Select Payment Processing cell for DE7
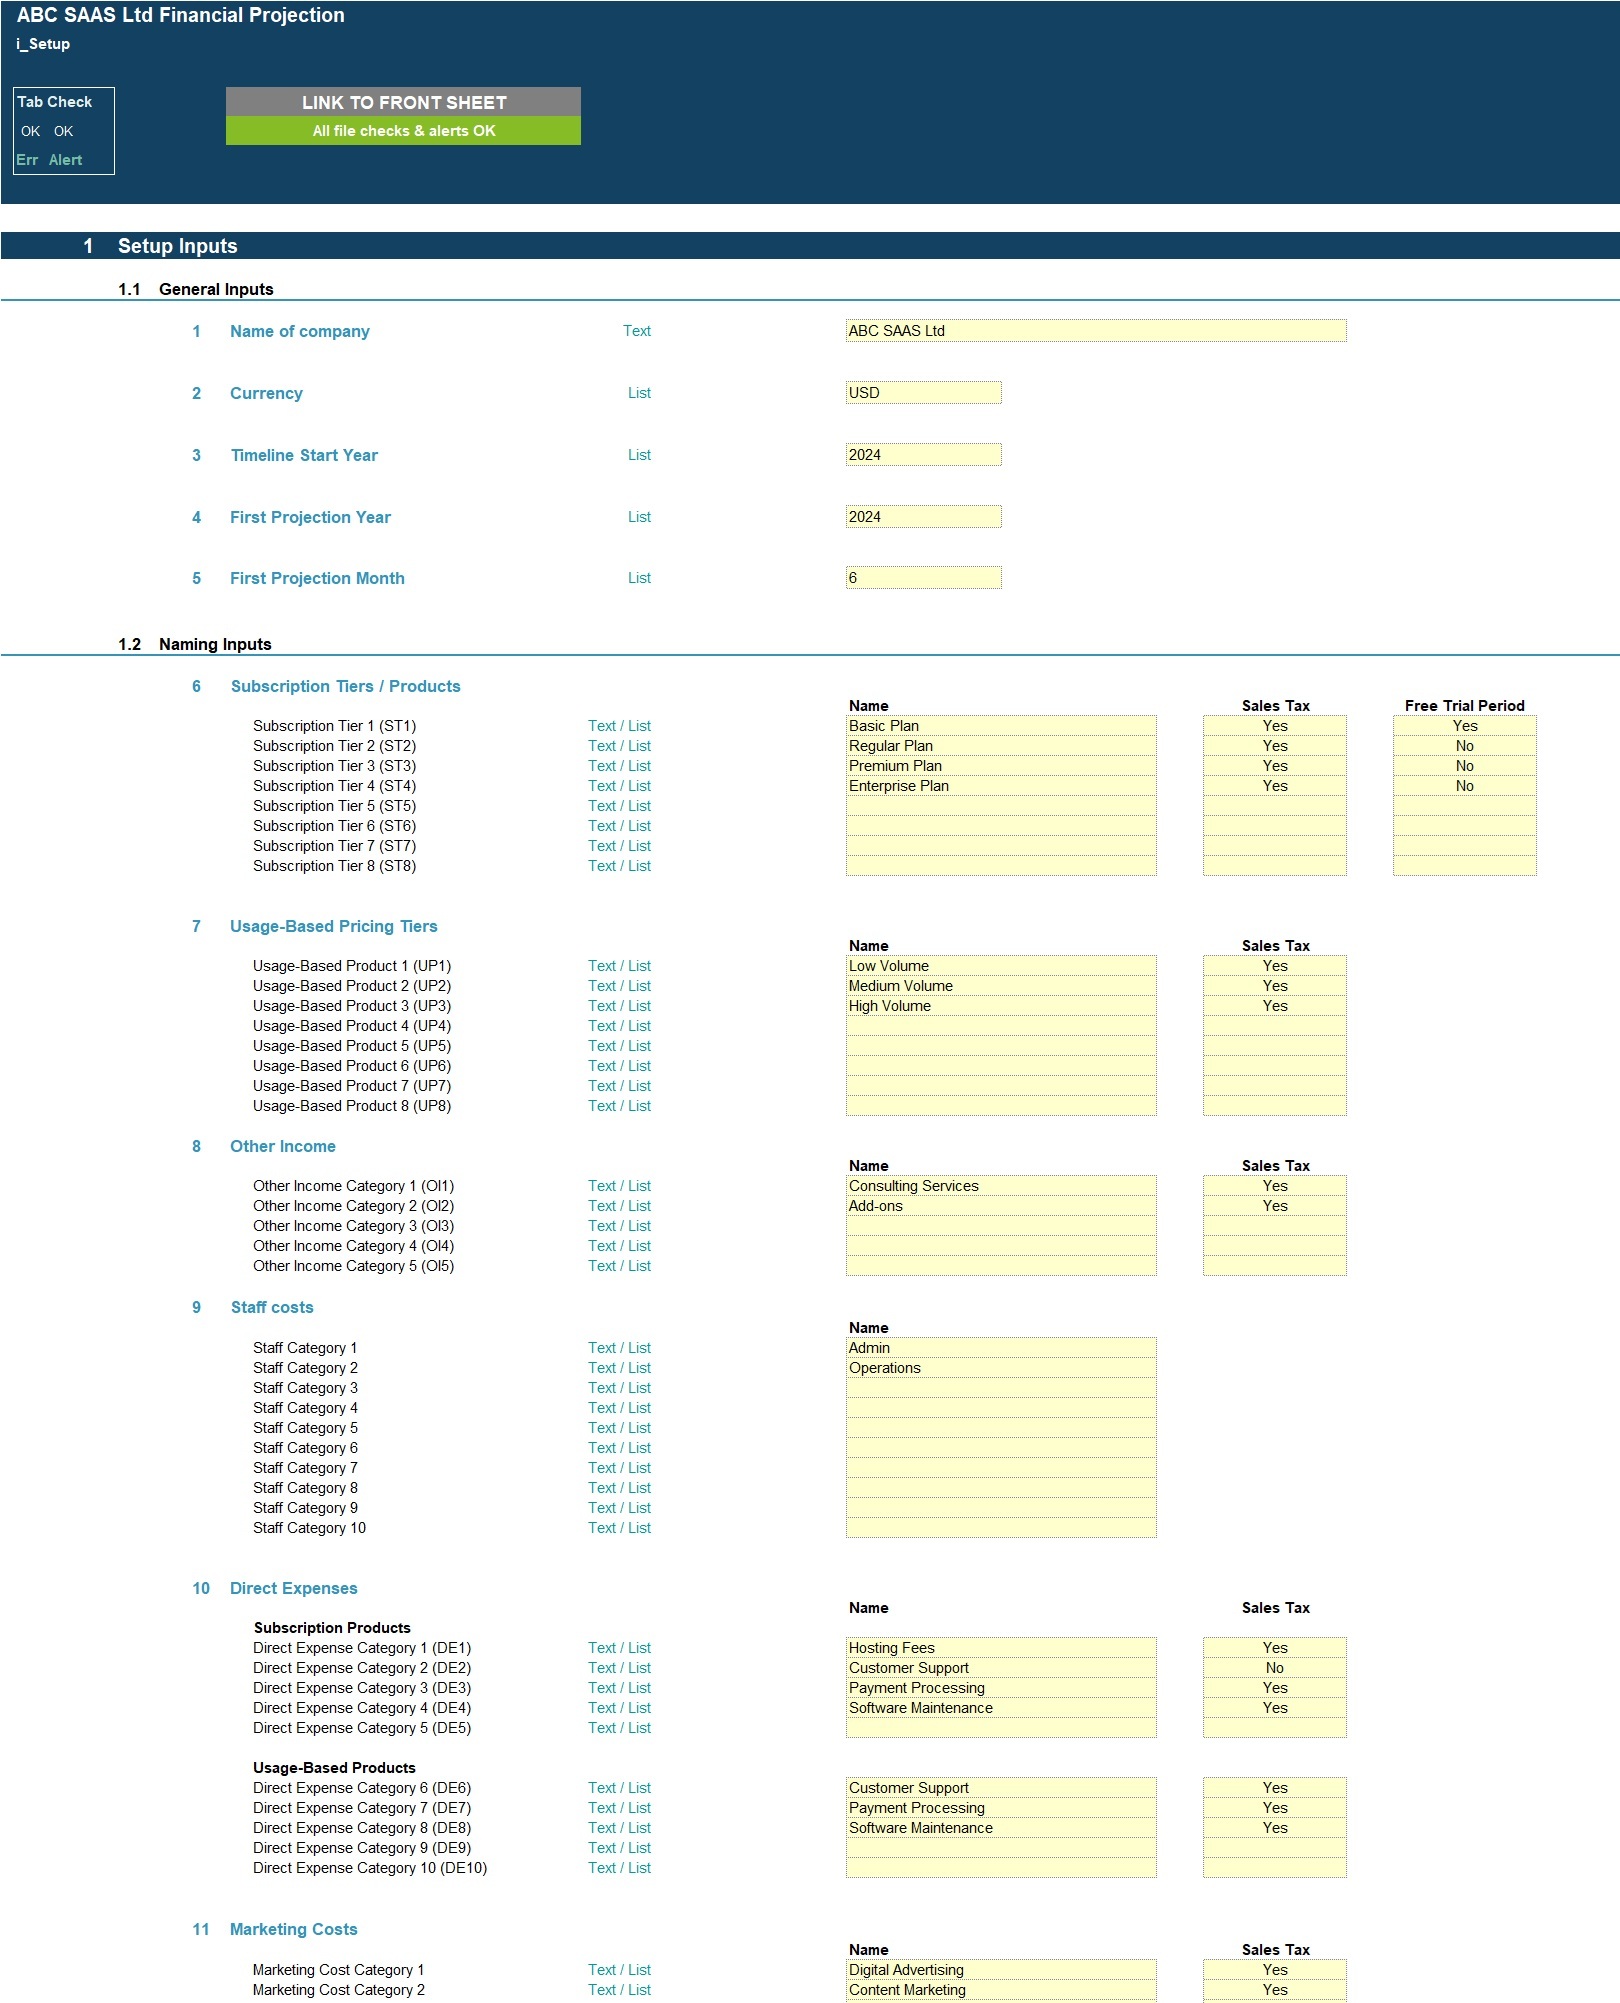 (1001, 1808)
